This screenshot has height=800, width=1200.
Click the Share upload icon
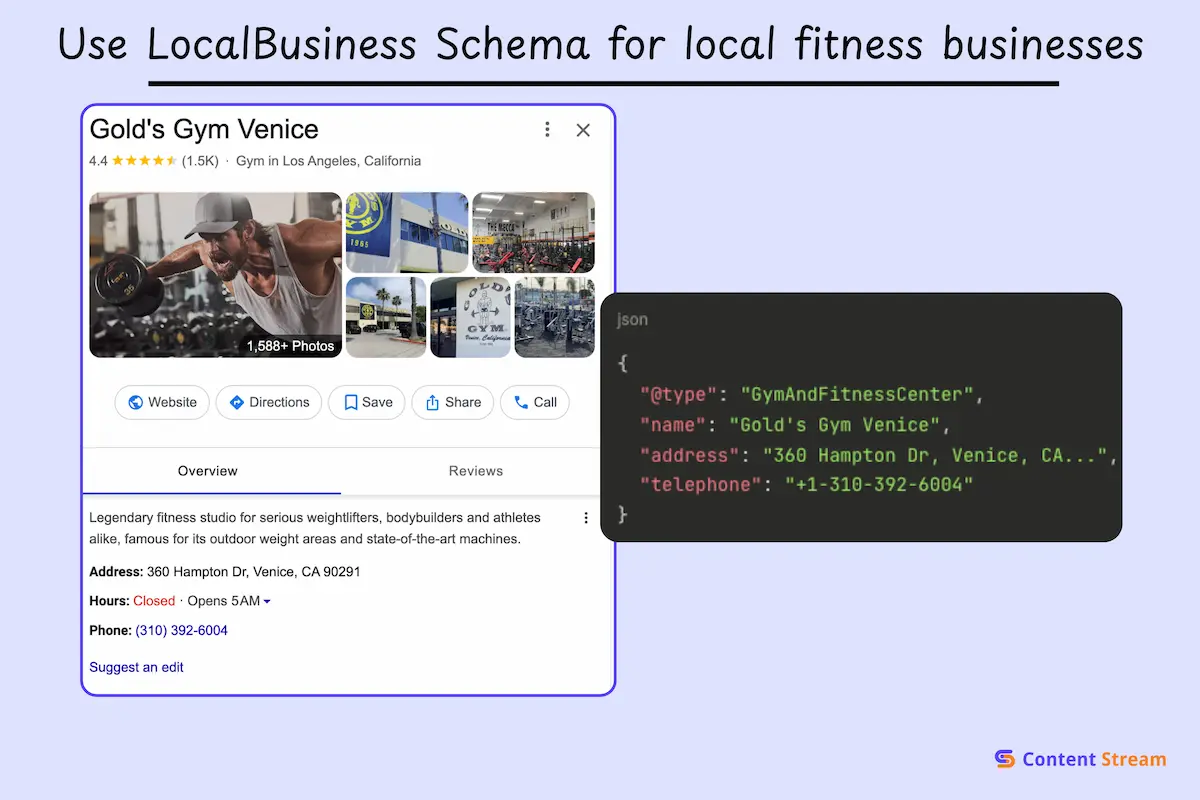pyautogui.click(x=433, y=402)
